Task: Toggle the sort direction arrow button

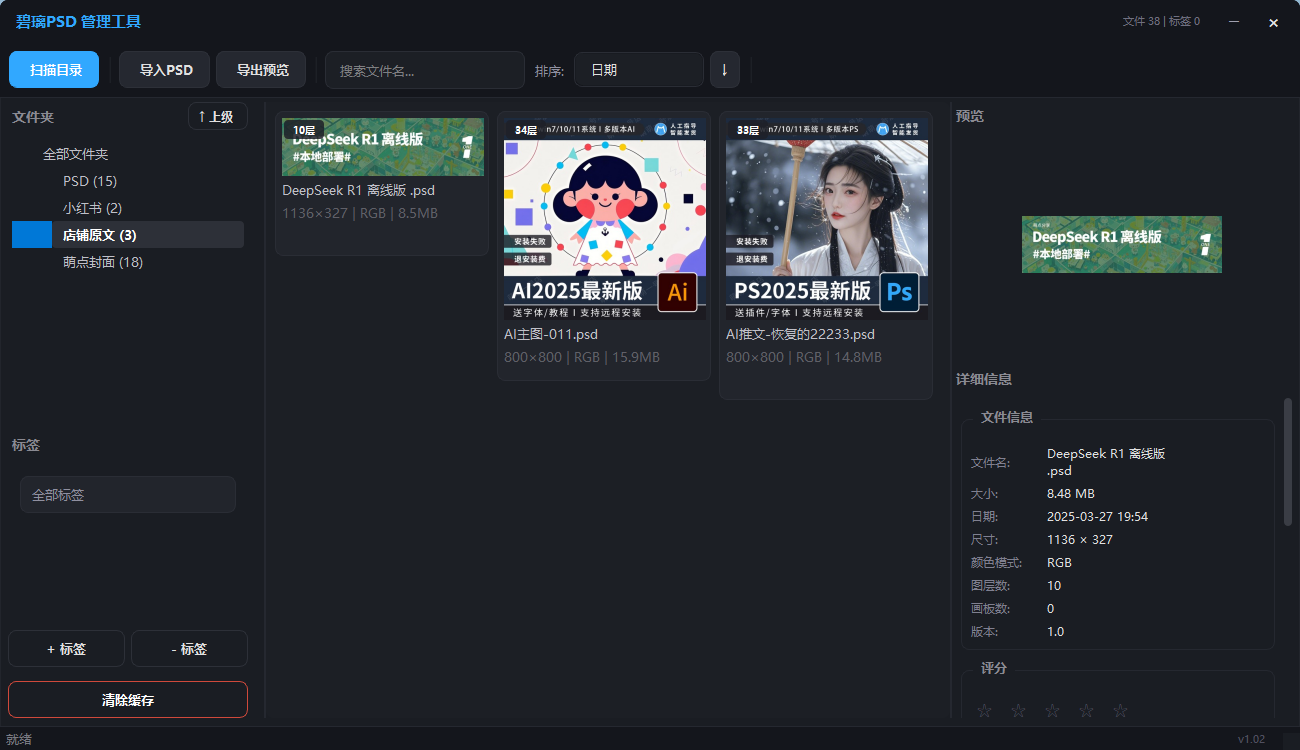Action: coord(725,70)
